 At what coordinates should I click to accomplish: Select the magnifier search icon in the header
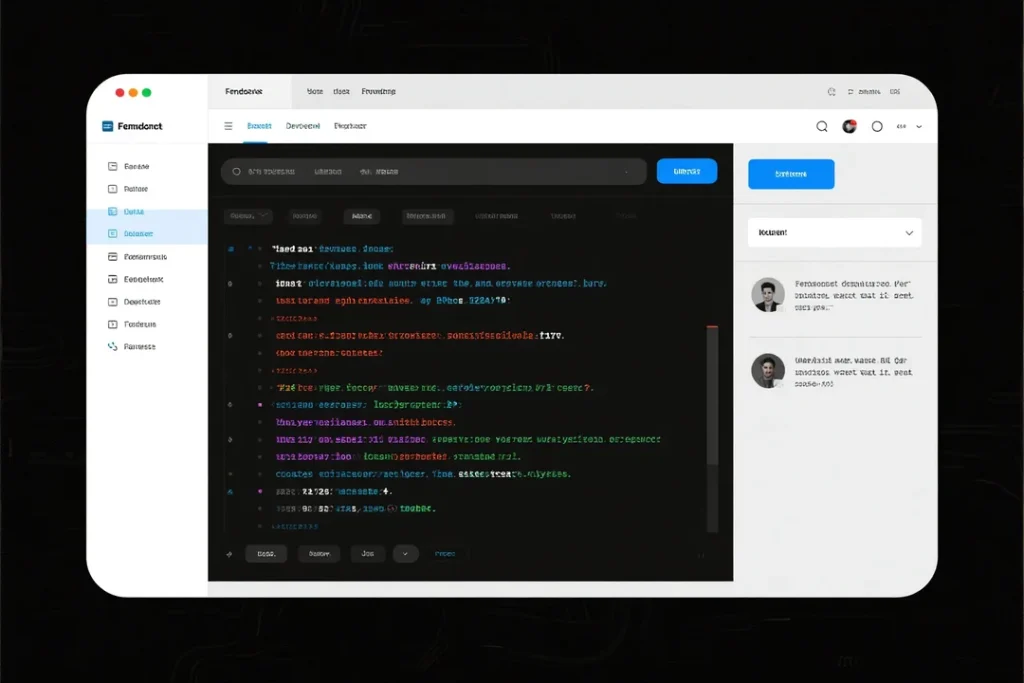click(x=821, y=126)
